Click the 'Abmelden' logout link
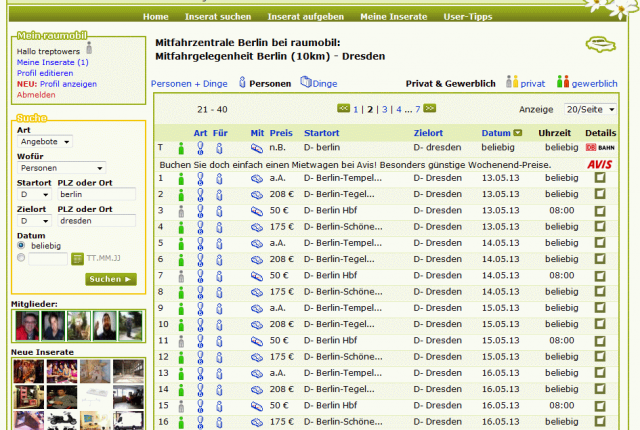 [x=36, y=95]
